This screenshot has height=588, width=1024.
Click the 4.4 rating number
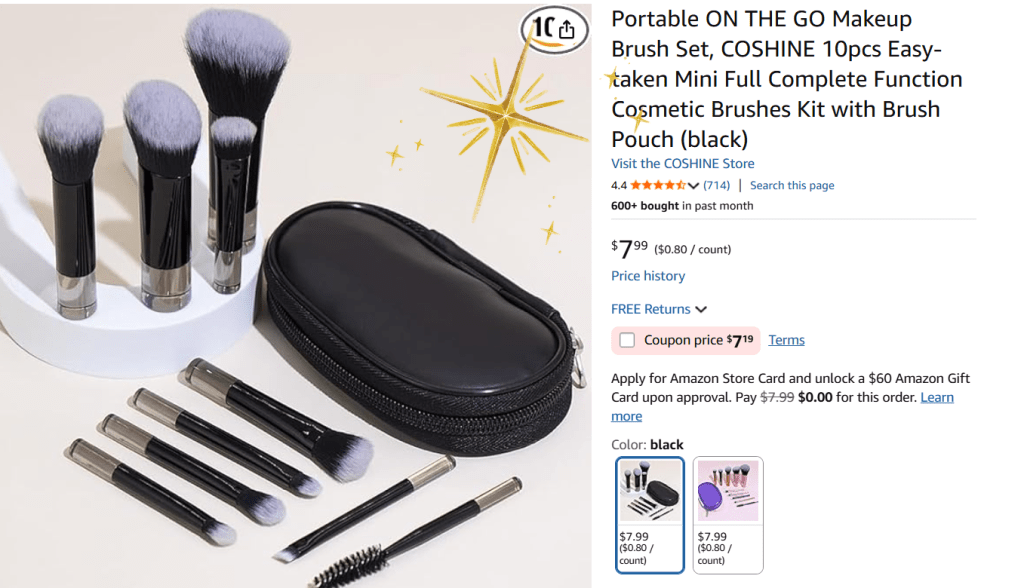(618, 186)
